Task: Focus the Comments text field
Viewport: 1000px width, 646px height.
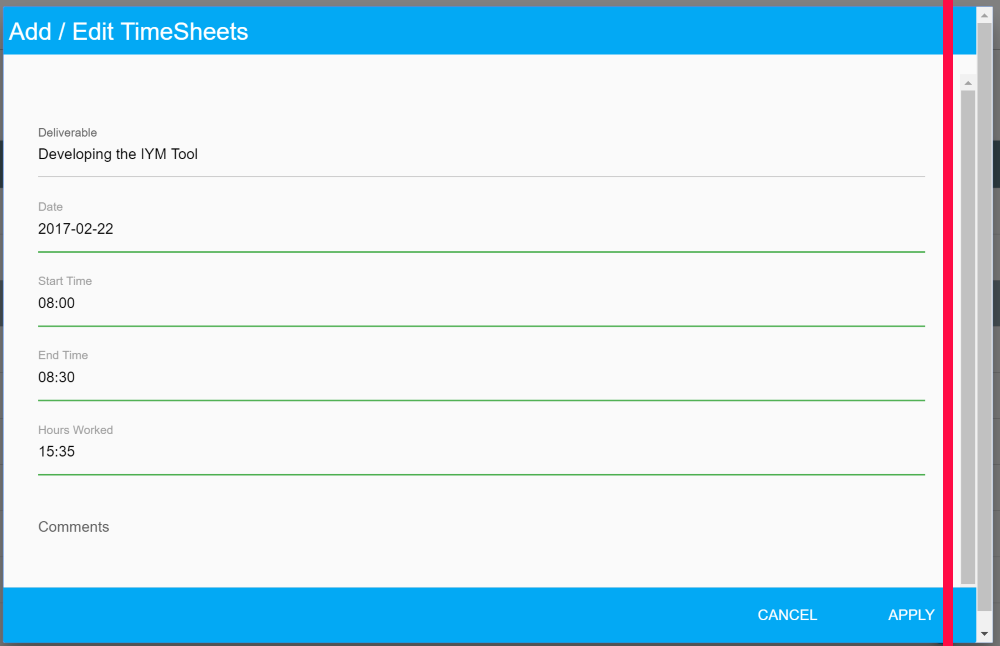Action: (x=480, y=527)
